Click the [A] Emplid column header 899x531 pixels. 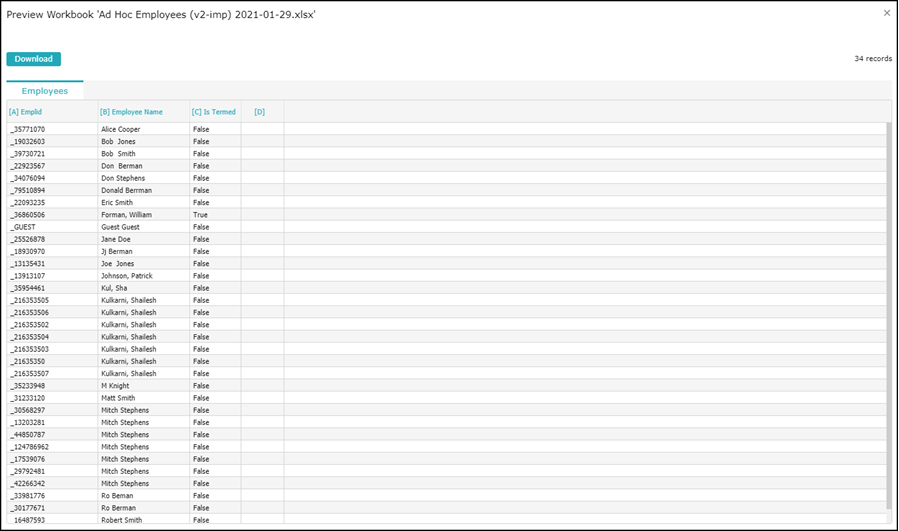[x=26, y=112]
